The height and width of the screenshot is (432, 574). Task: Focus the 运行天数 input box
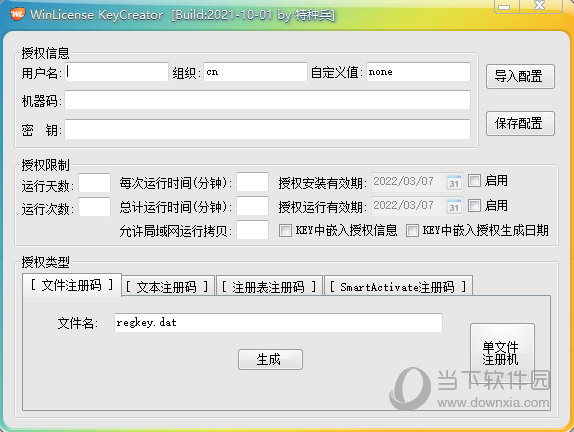pos(94,183)
